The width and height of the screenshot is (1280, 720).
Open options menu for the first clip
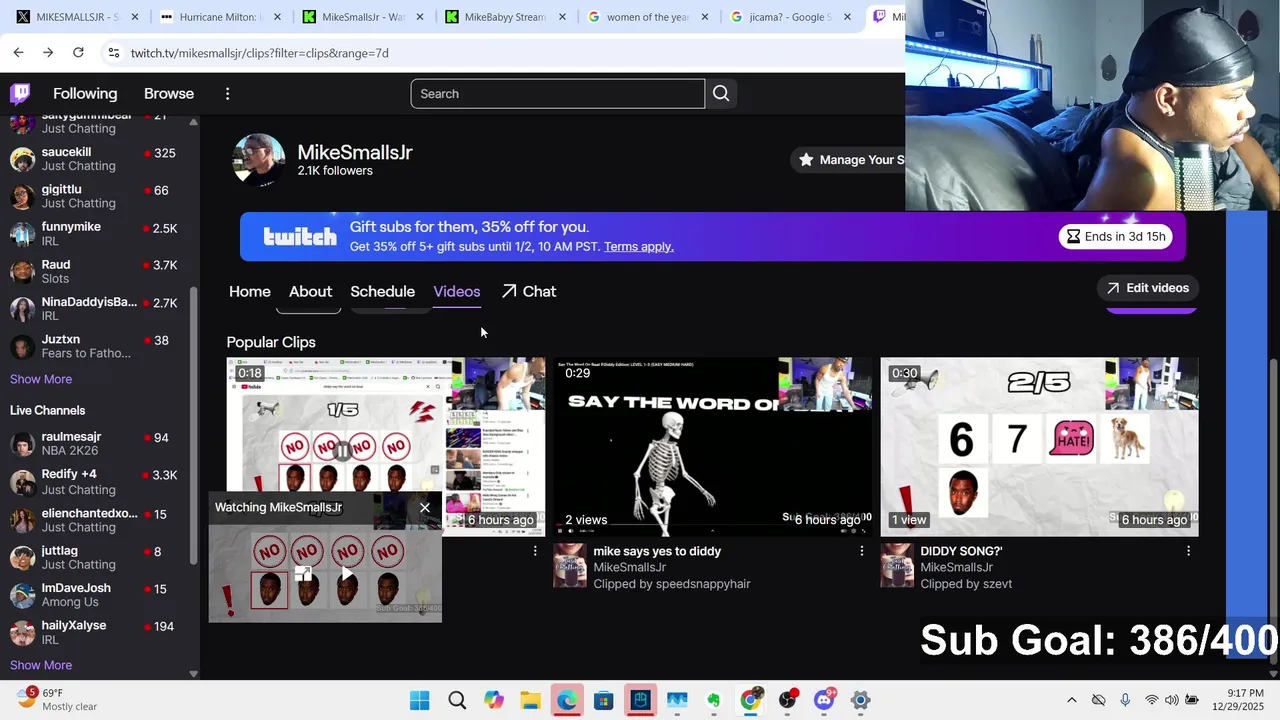535,551
